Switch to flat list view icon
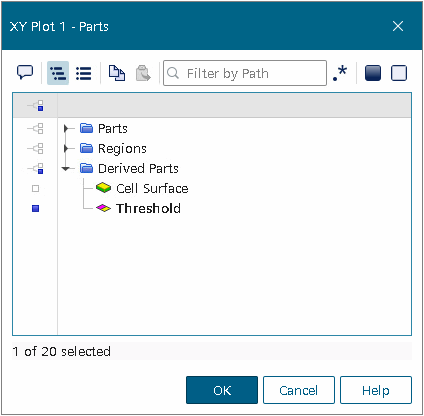The image size is (424, 416). tap(83, 73)
